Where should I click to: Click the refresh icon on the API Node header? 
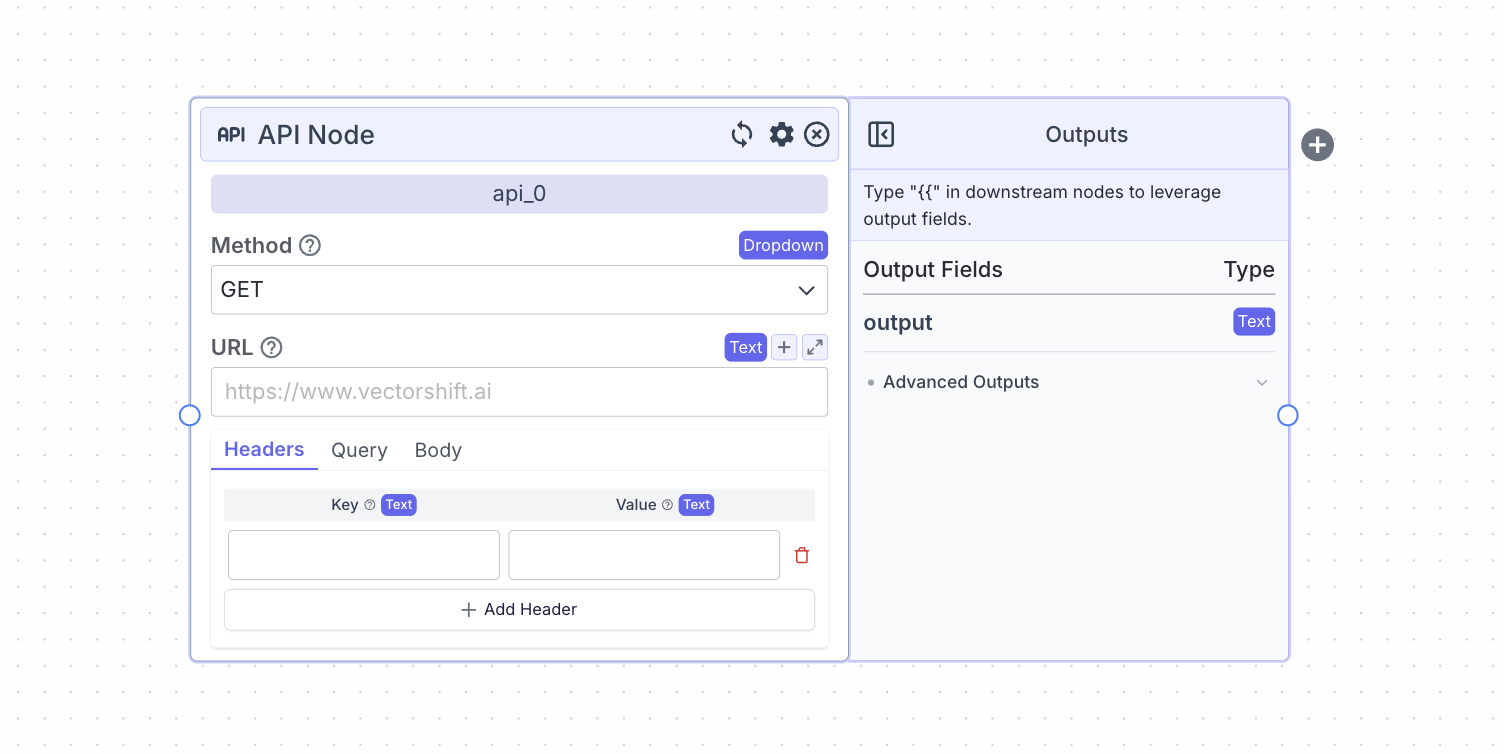point(741,134)
